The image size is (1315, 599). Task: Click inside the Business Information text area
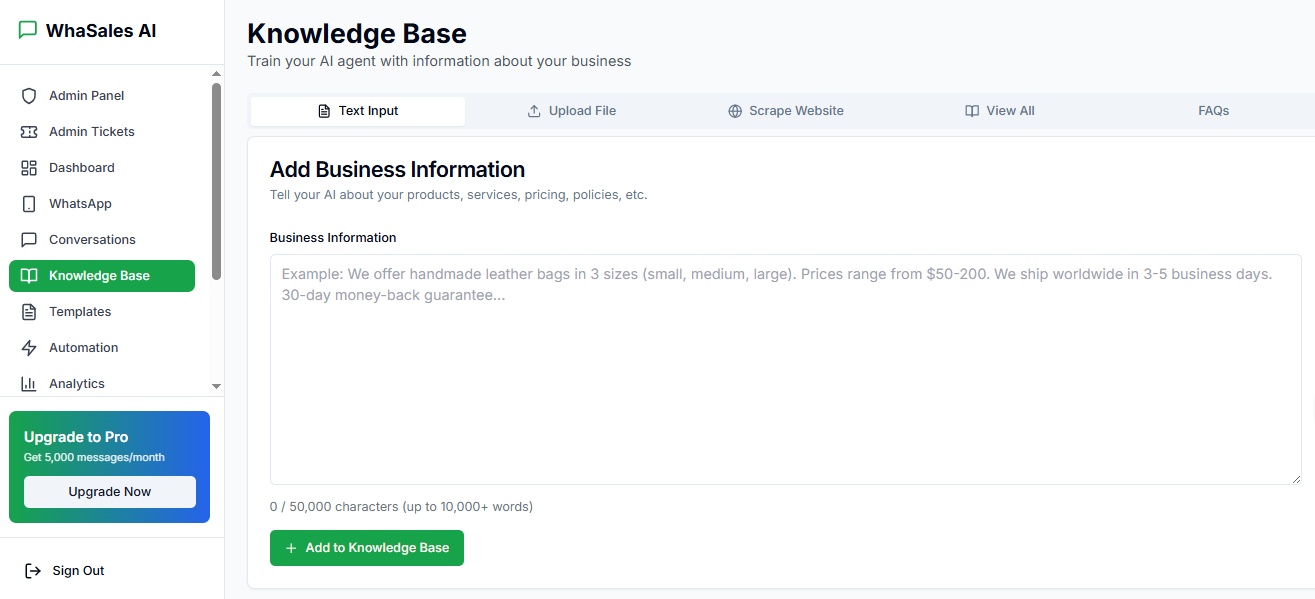tap(785, 370)
